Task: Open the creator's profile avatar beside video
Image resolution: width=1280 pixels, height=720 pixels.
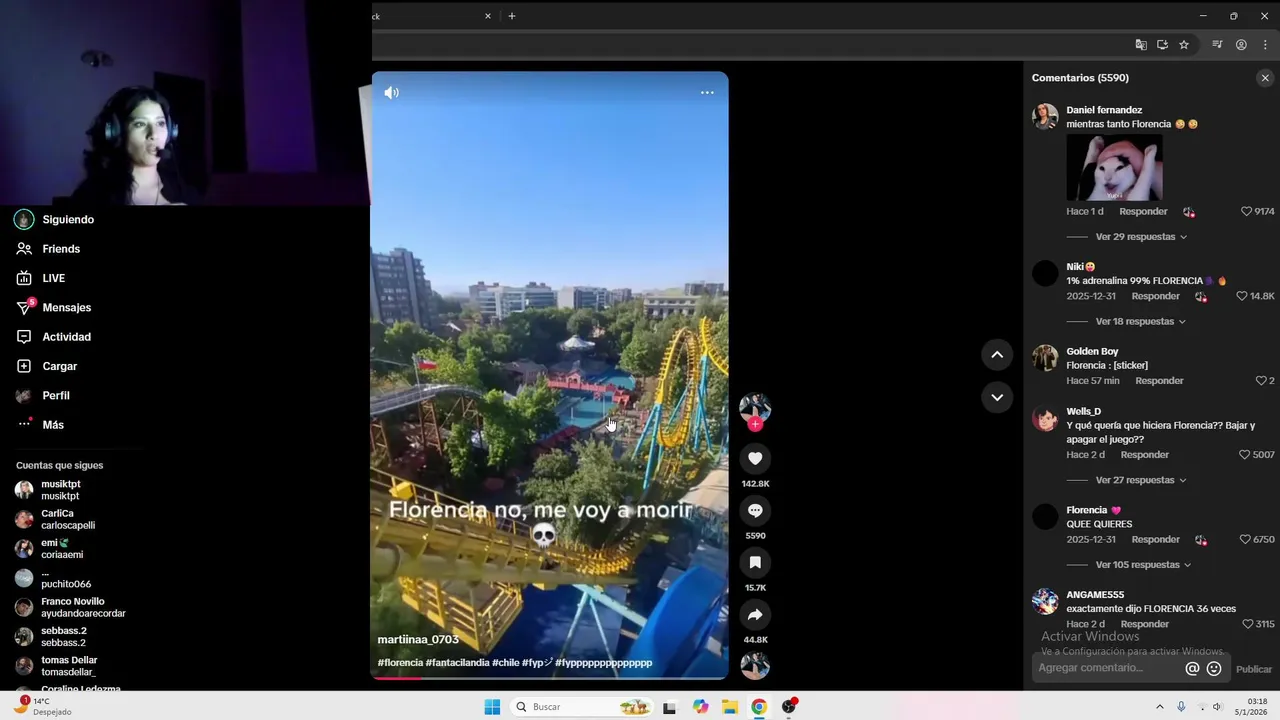Action: click(x=755, y=407)
